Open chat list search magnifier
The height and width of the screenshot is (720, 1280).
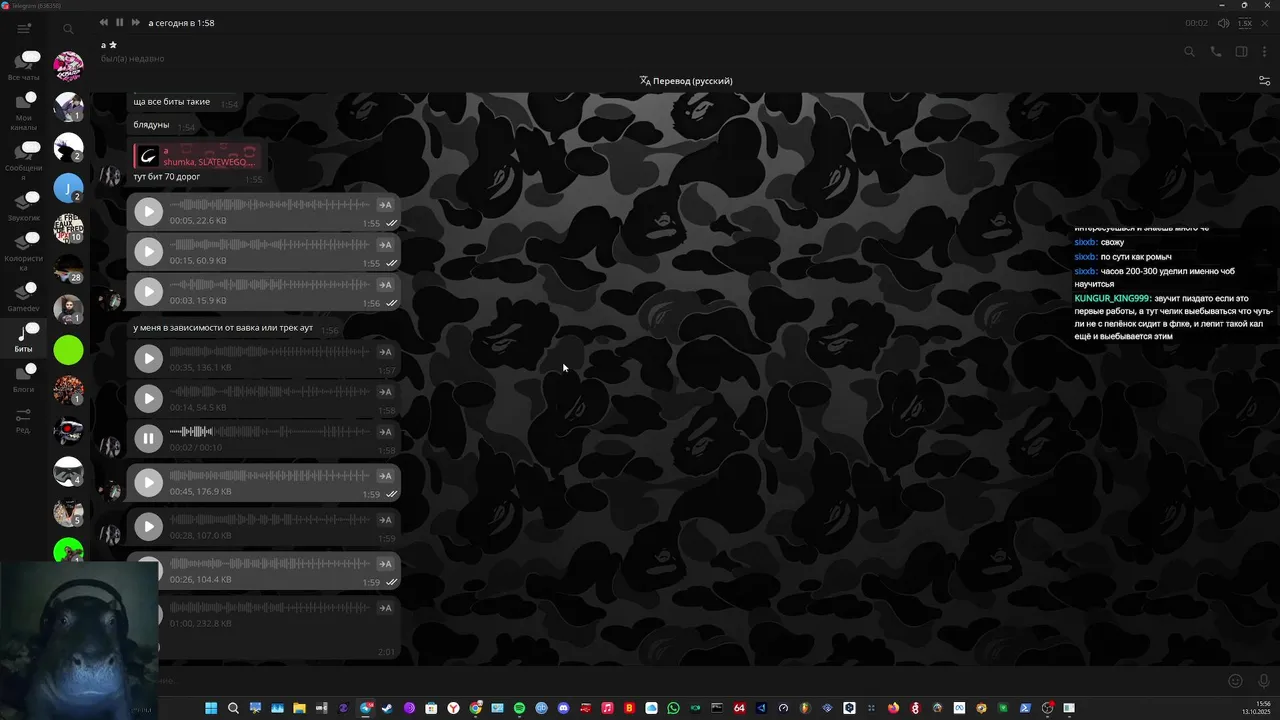68,29
